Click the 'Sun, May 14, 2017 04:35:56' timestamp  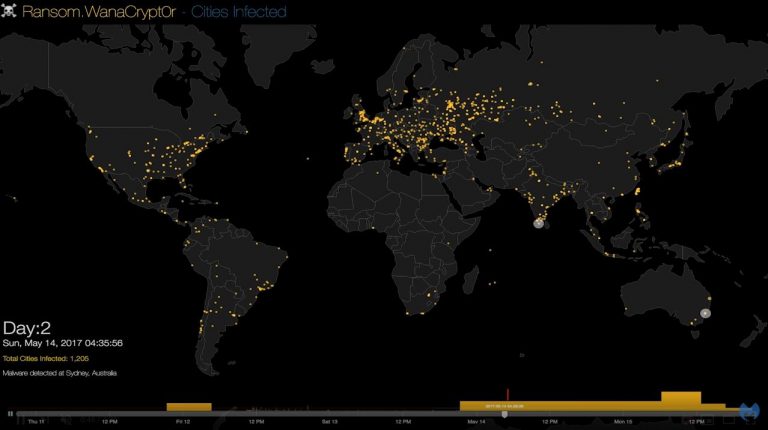pyautogui.click(x=63, y=343)
